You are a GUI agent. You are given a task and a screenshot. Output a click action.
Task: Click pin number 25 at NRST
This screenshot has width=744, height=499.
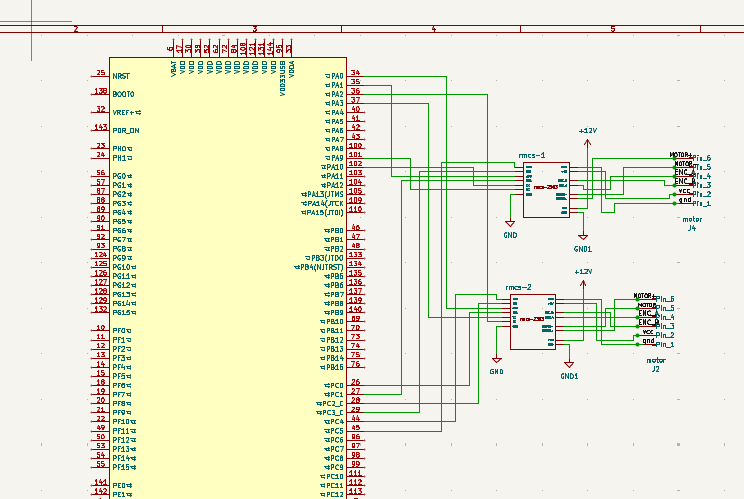[x=101, y=73]
